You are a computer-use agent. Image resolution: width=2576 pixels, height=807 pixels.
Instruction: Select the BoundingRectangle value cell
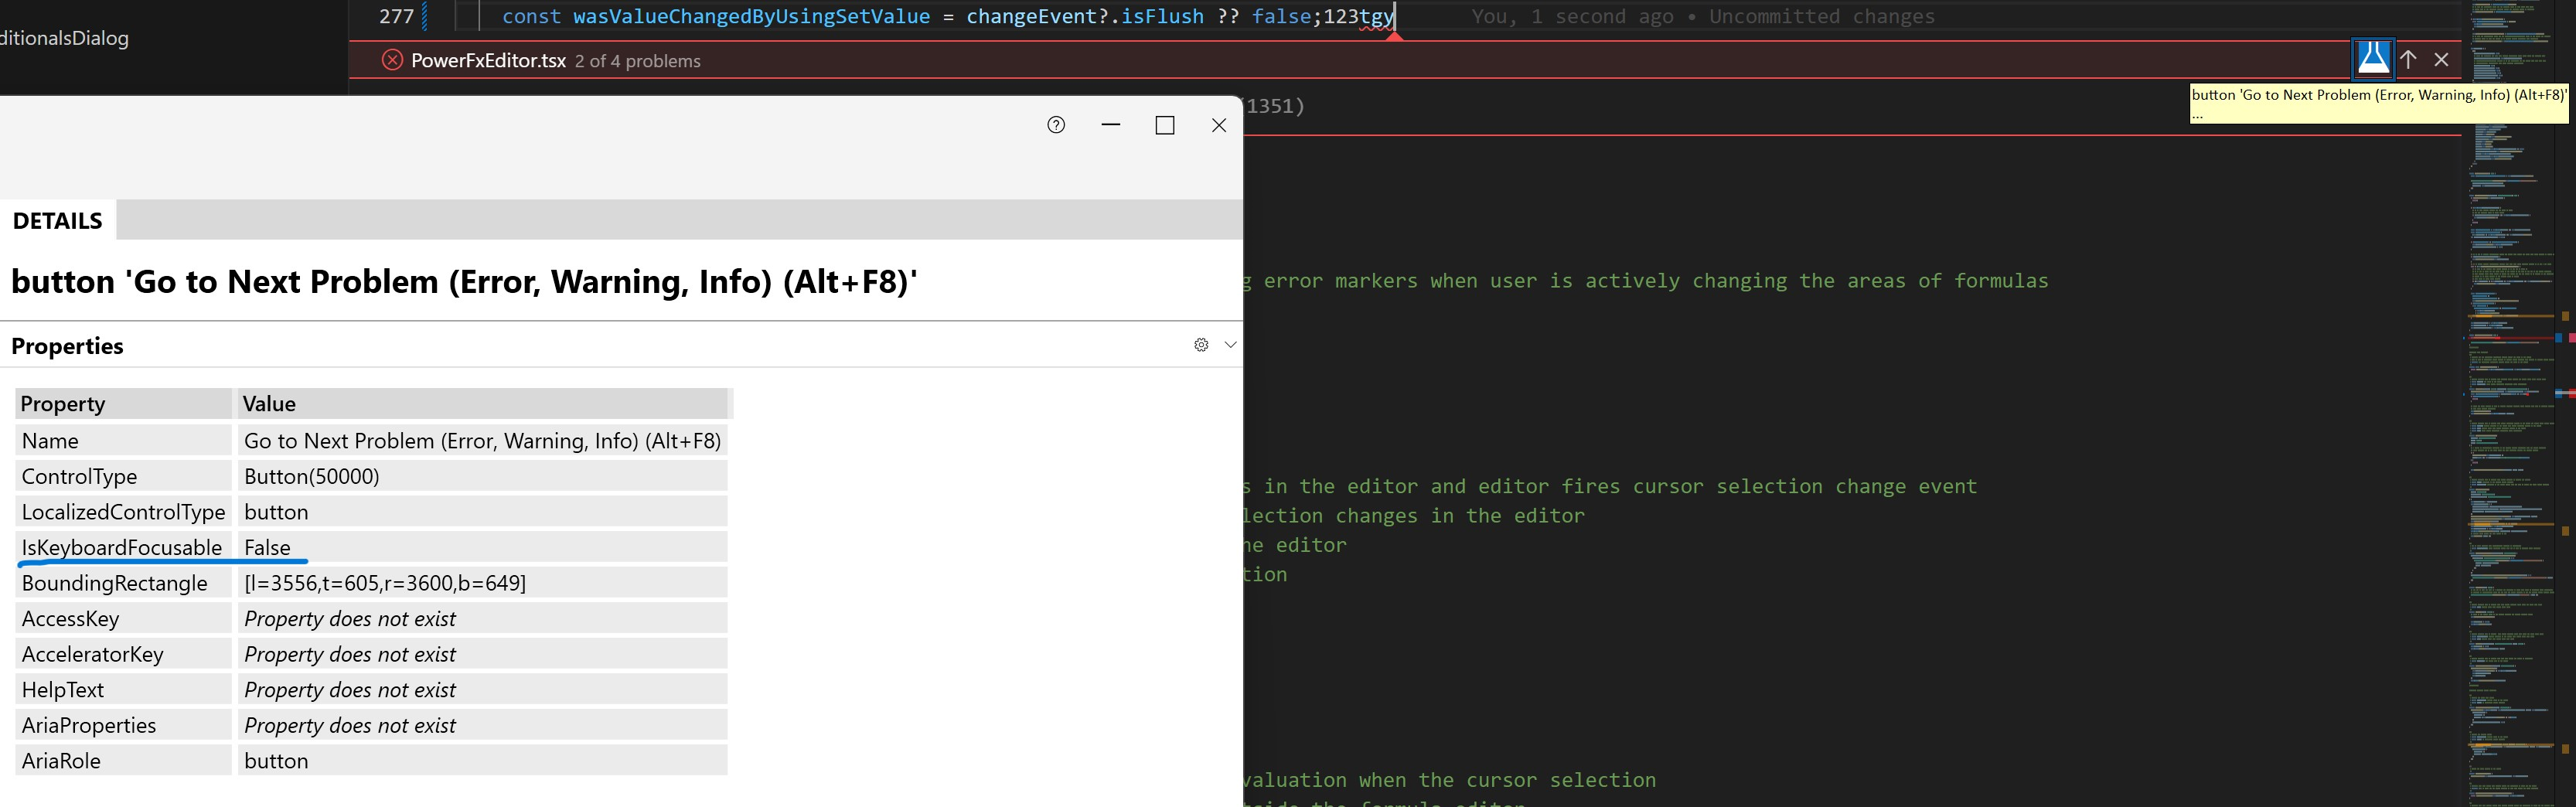[385, 582]
